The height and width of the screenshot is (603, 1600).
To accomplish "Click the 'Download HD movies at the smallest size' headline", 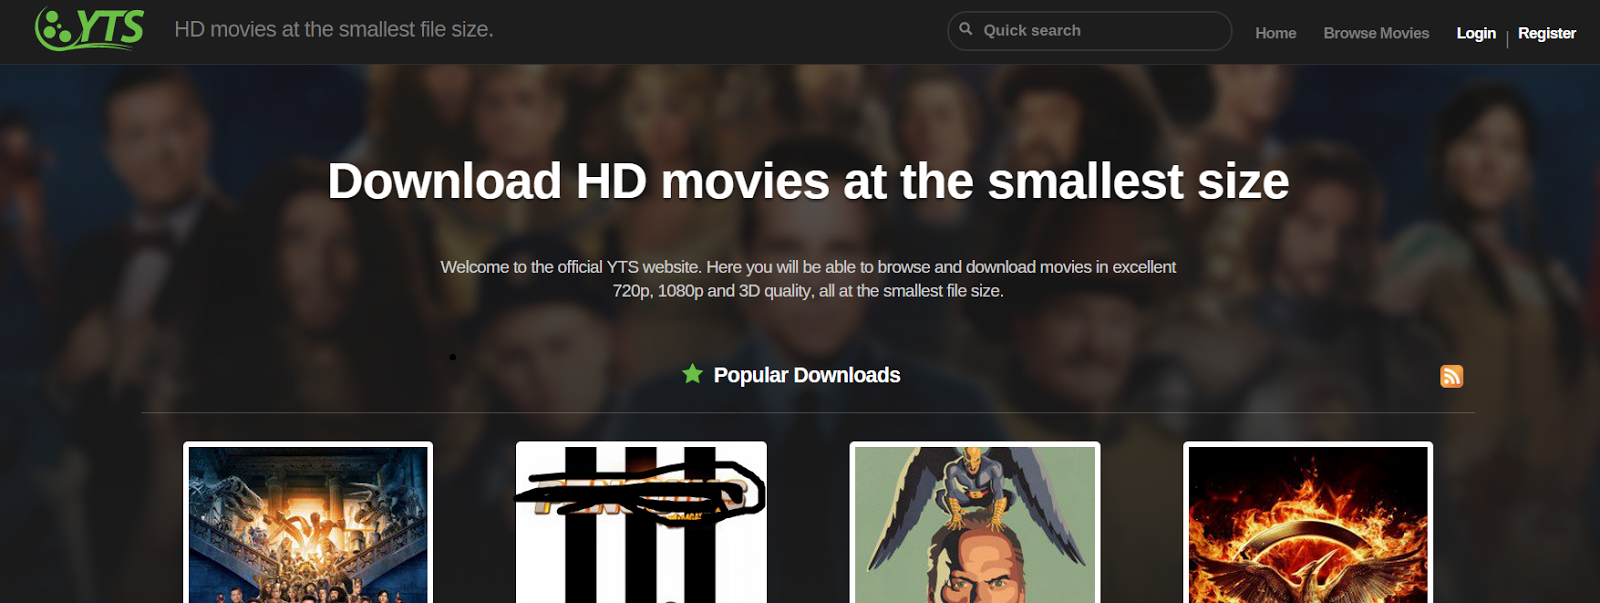I will (x=808, y=181).
